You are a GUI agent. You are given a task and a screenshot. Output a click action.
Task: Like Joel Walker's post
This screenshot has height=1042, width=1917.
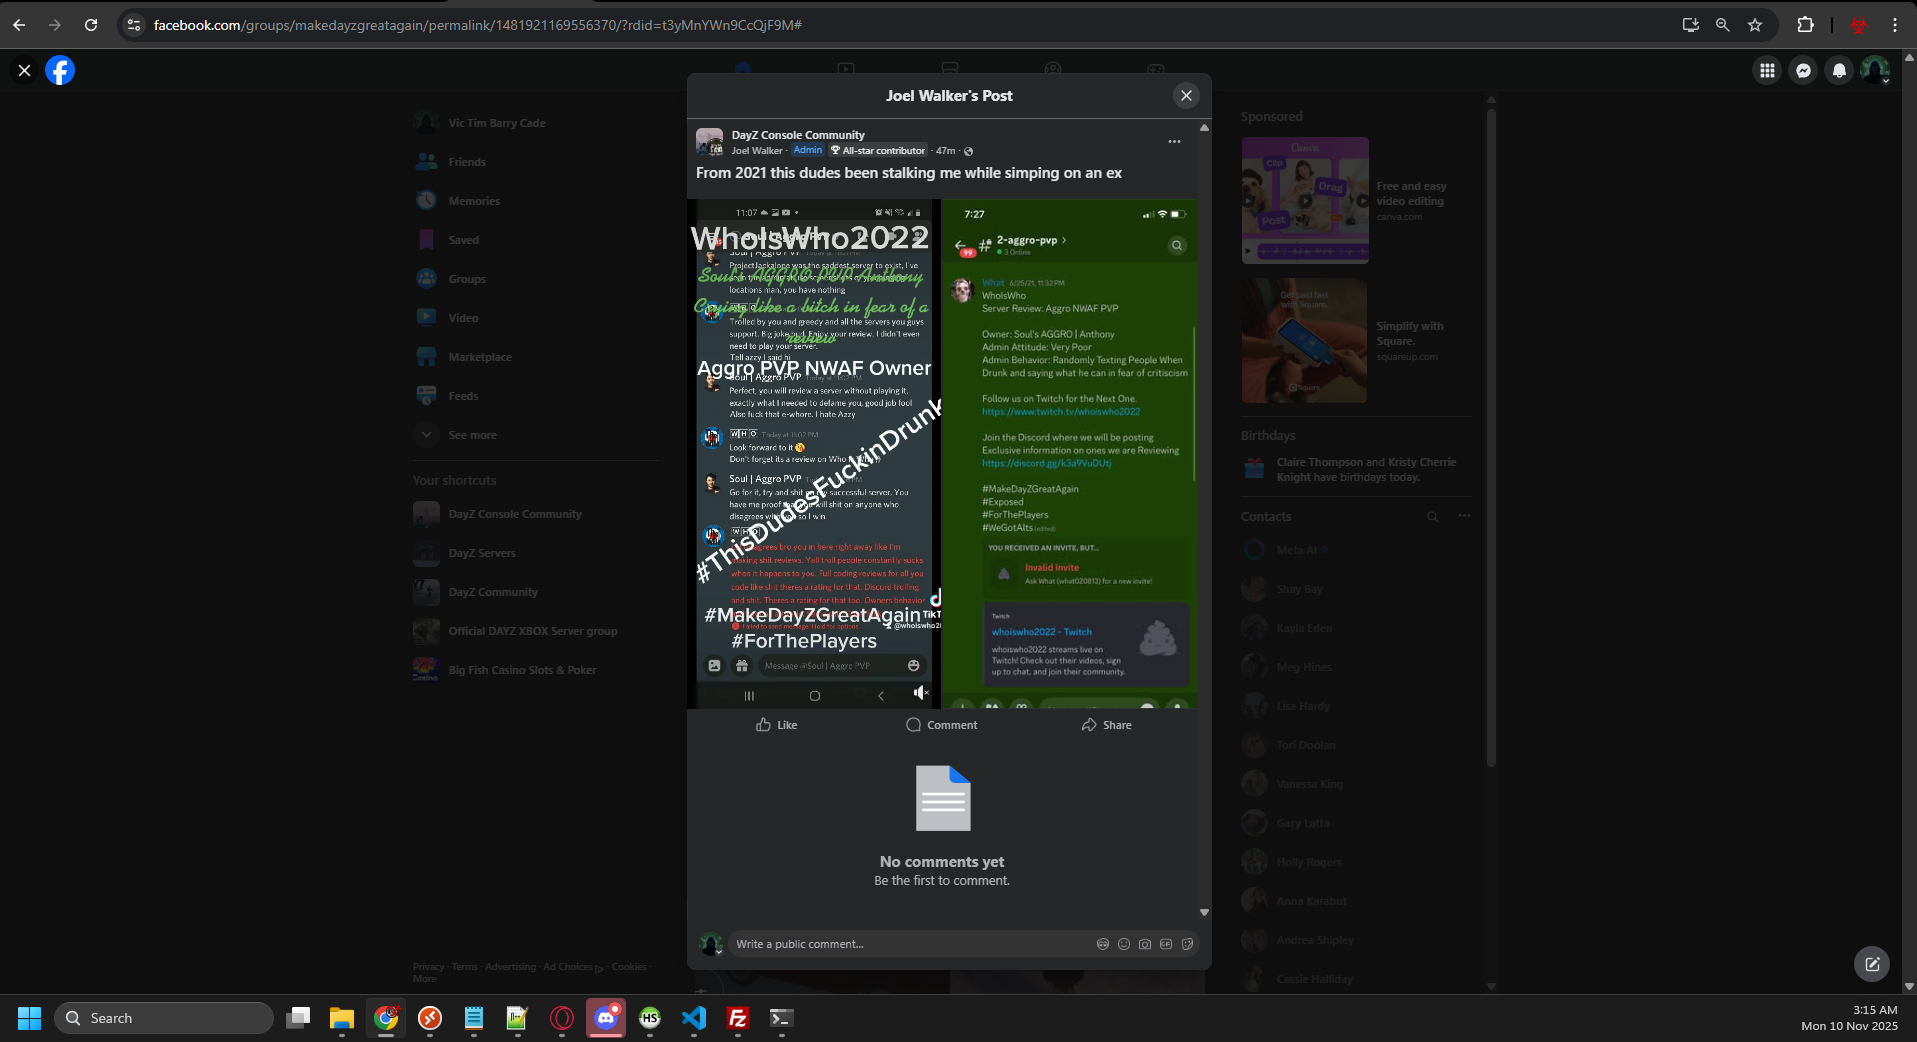777,725
